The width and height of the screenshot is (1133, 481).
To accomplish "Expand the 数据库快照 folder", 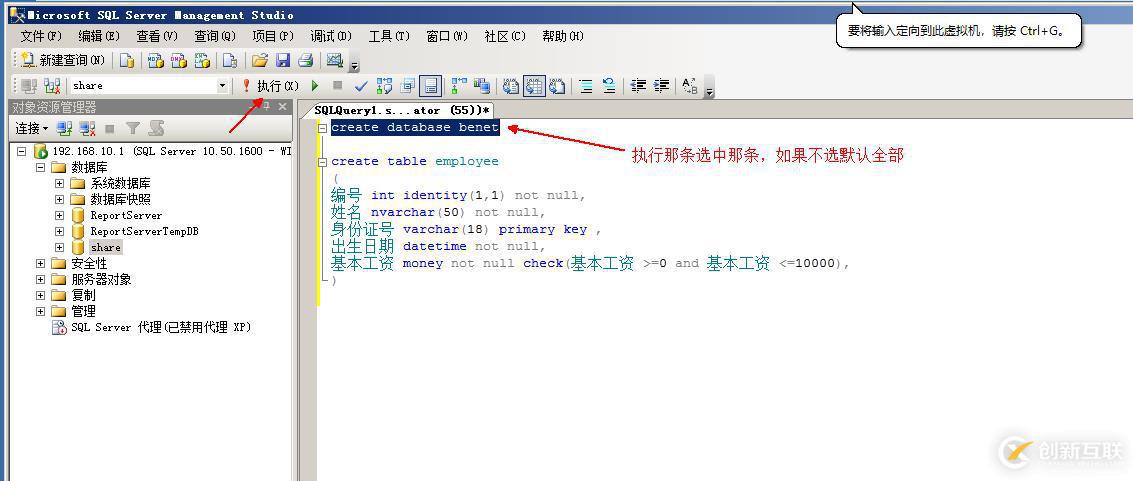I will pyautogui.click(x=59, y=199).
